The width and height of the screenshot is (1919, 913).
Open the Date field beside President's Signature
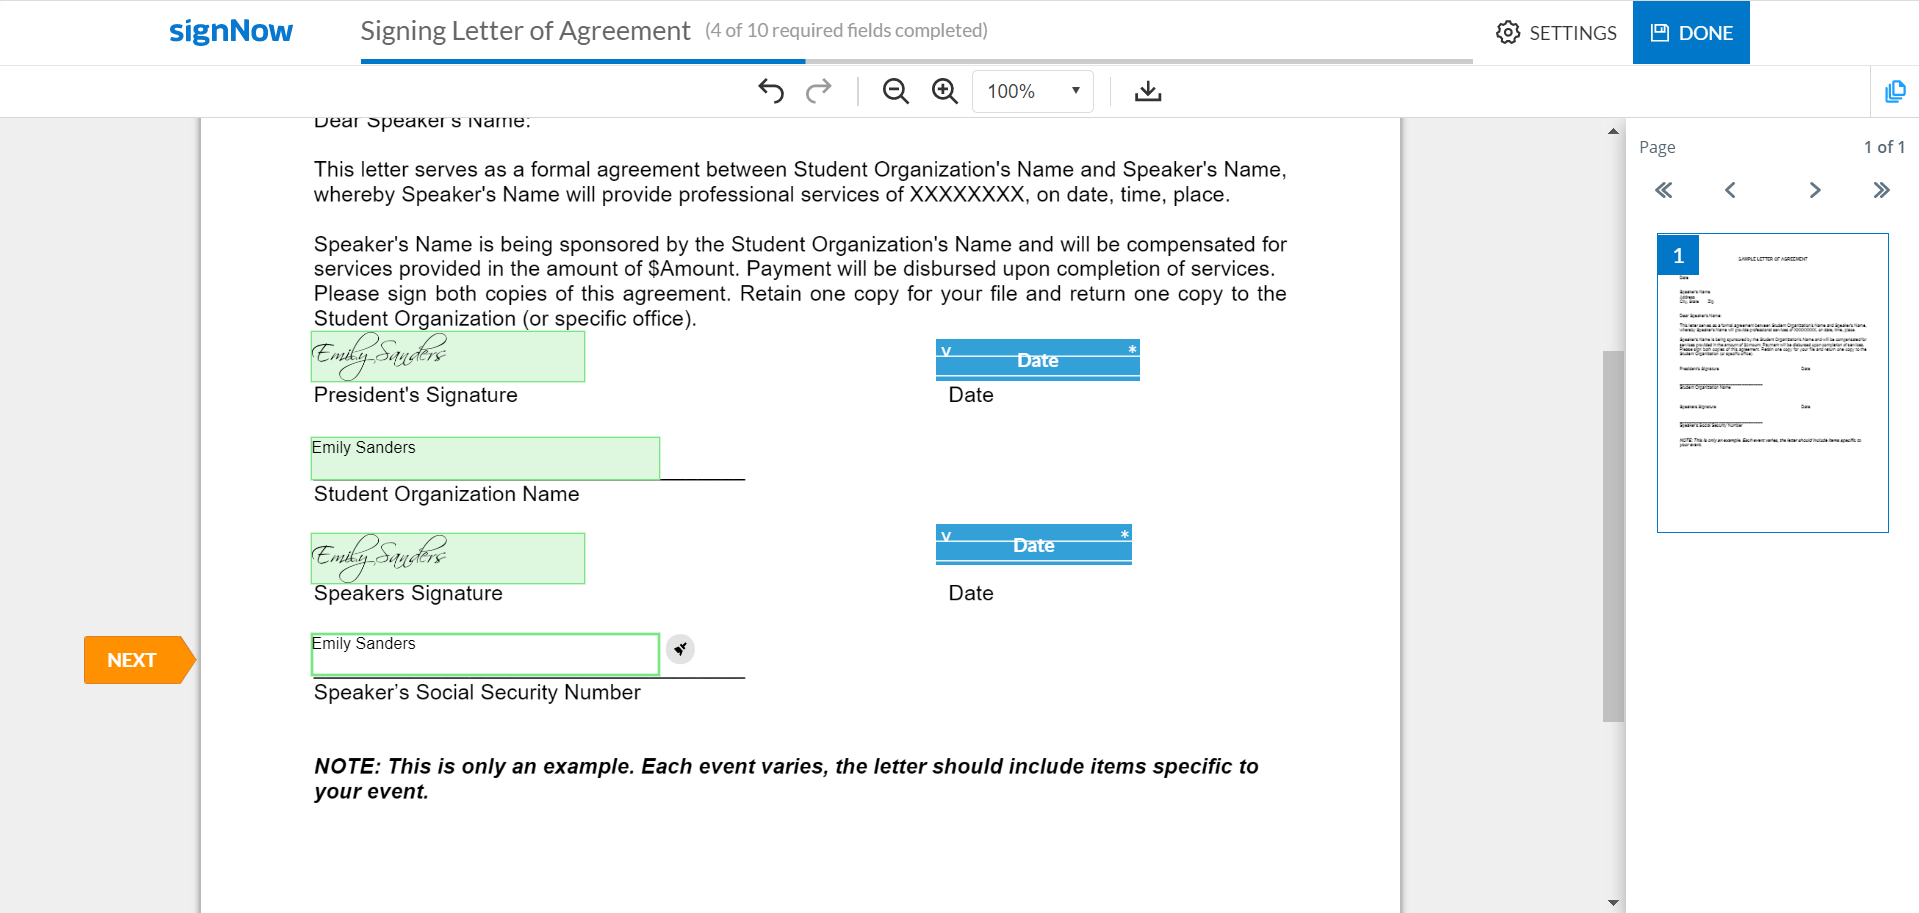[x=1038, y=360]
